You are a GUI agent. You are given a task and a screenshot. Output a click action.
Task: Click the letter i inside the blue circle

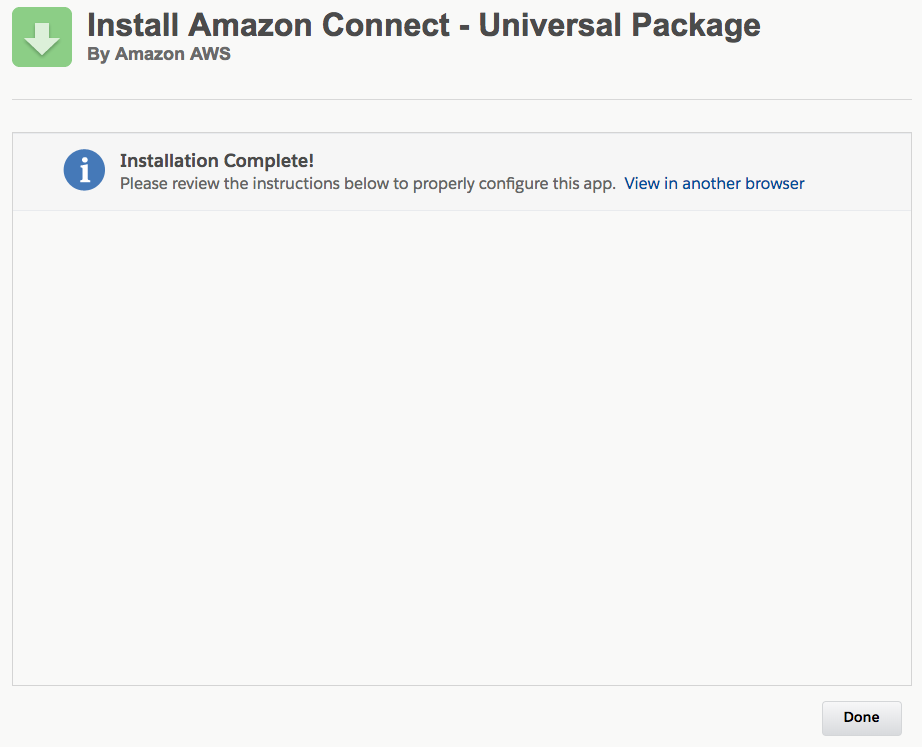point(85,170)
